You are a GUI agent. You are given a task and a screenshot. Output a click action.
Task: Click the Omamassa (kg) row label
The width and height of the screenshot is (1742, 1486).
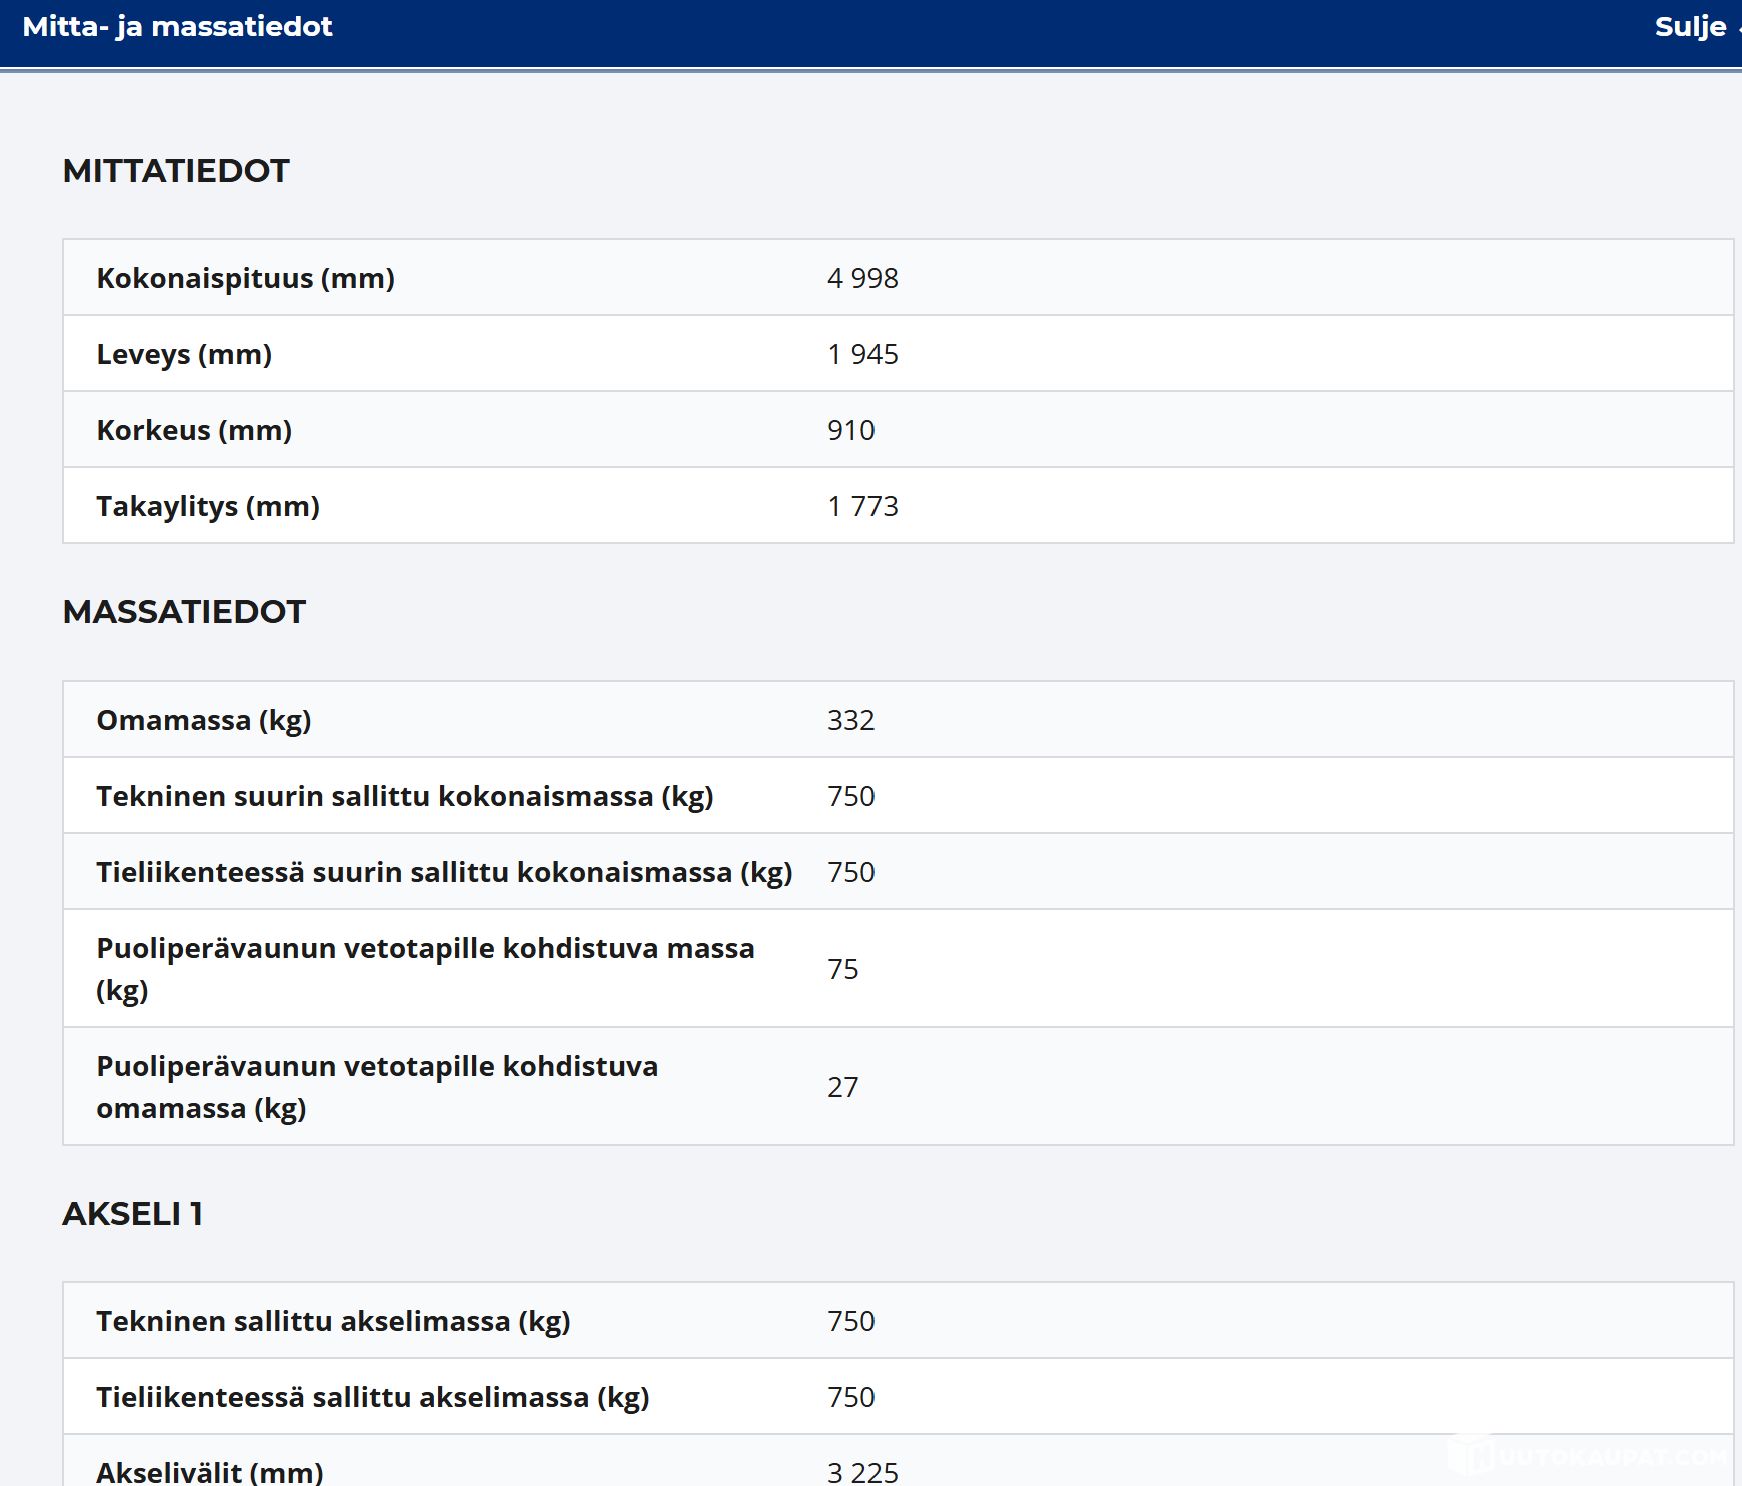[x=204, y=720]
